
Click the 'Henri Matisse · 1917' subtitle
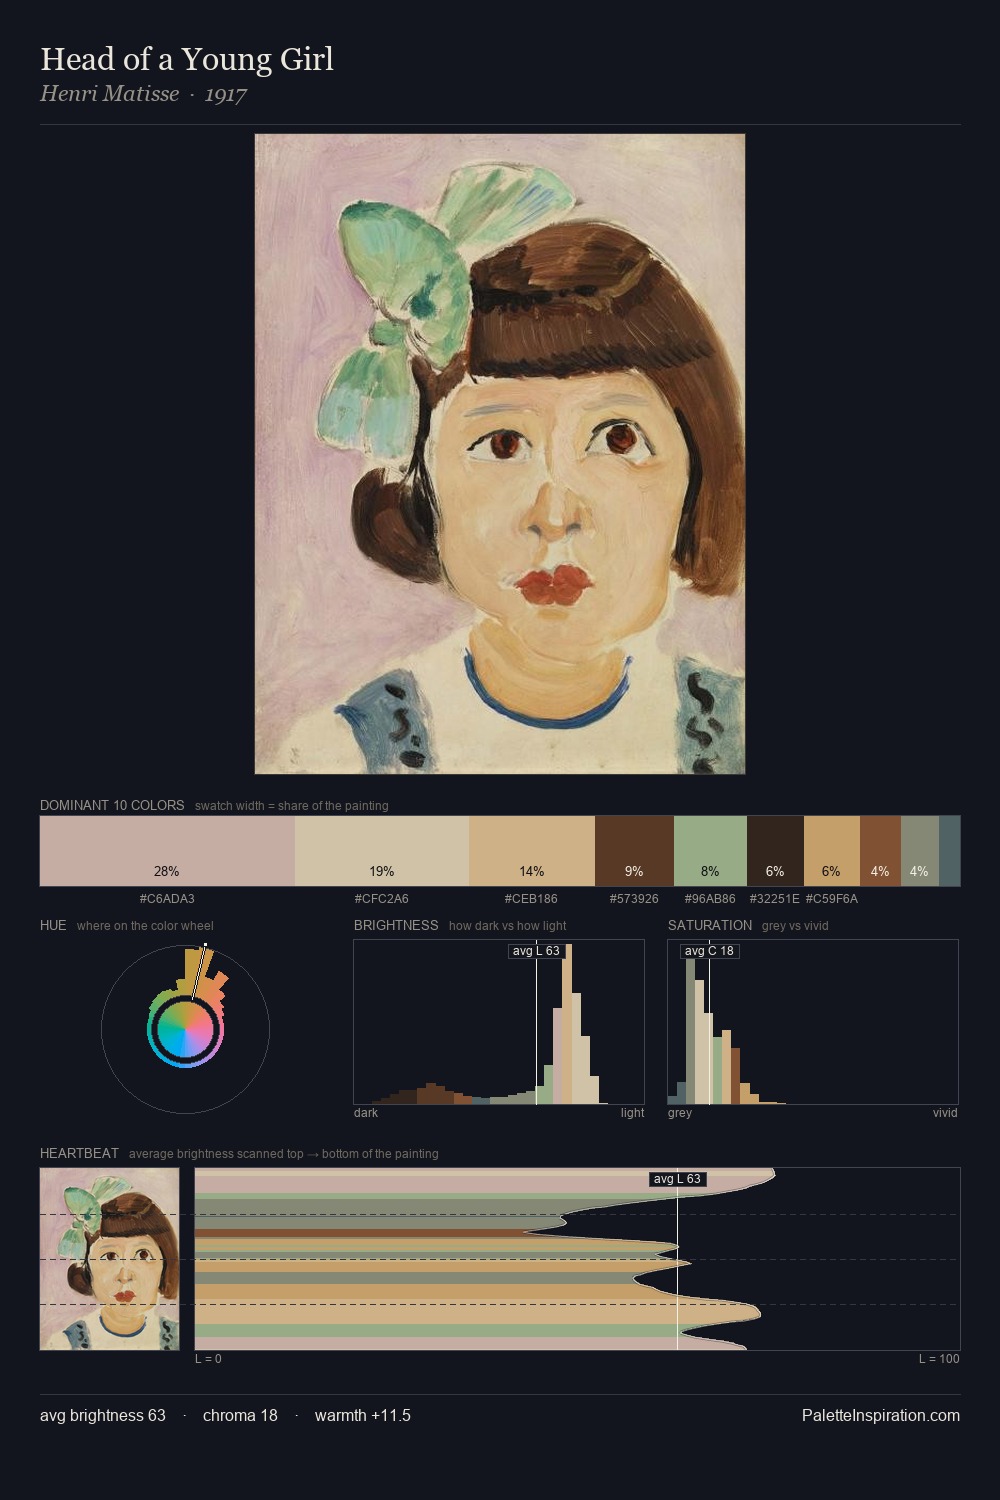[143, 94]
